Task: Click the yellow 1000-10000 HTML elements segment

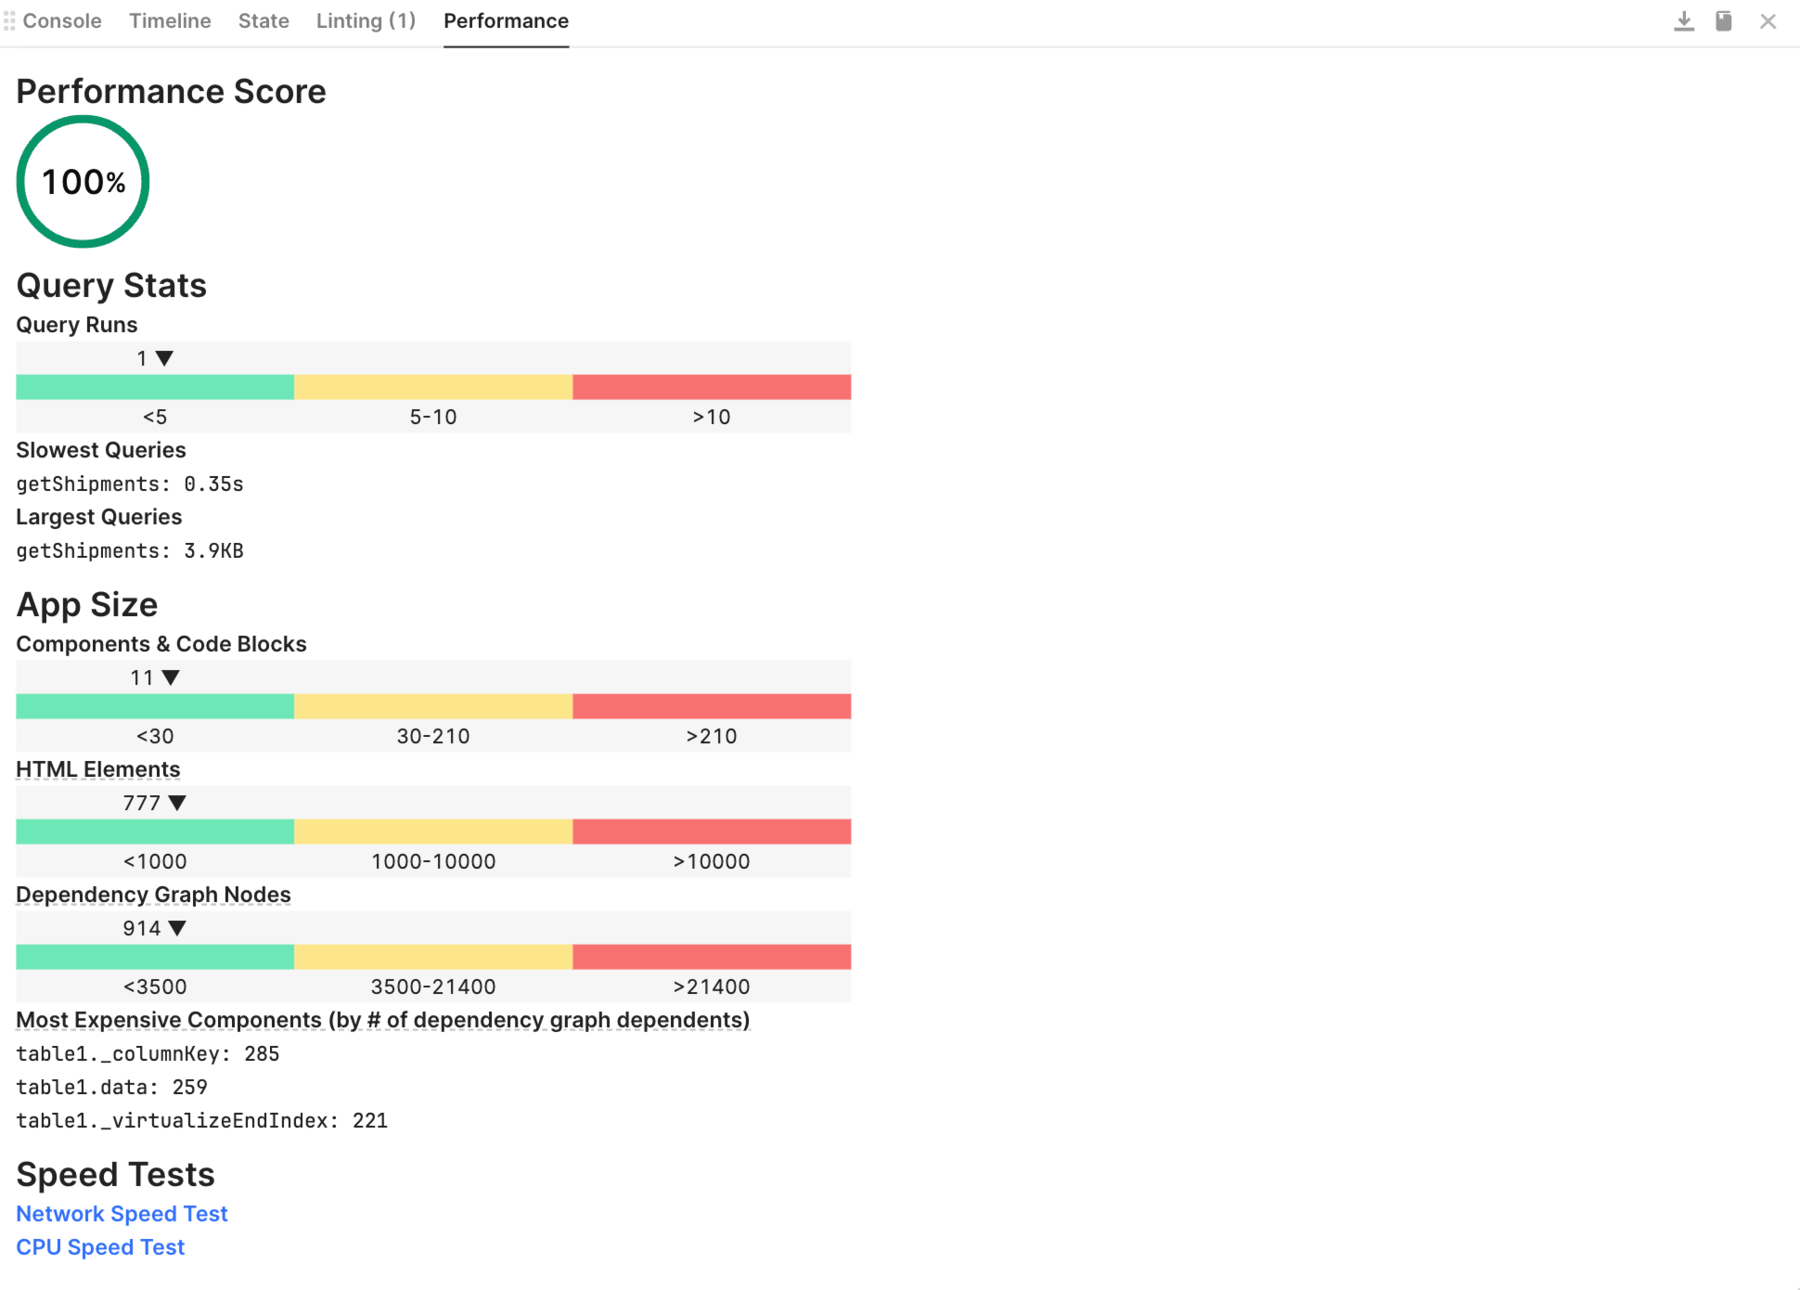Action: (x=433, y=832)
